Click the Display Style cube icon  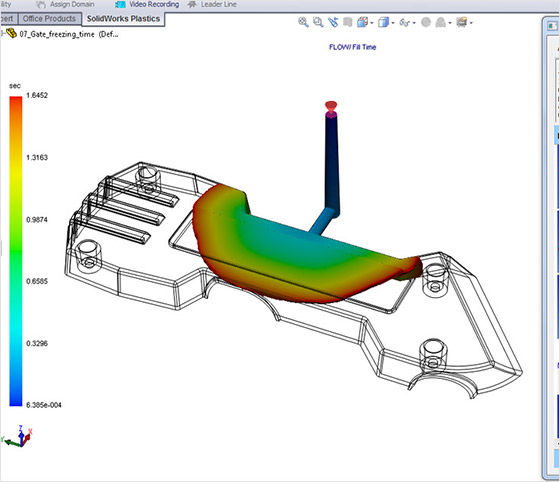(384, 22)
